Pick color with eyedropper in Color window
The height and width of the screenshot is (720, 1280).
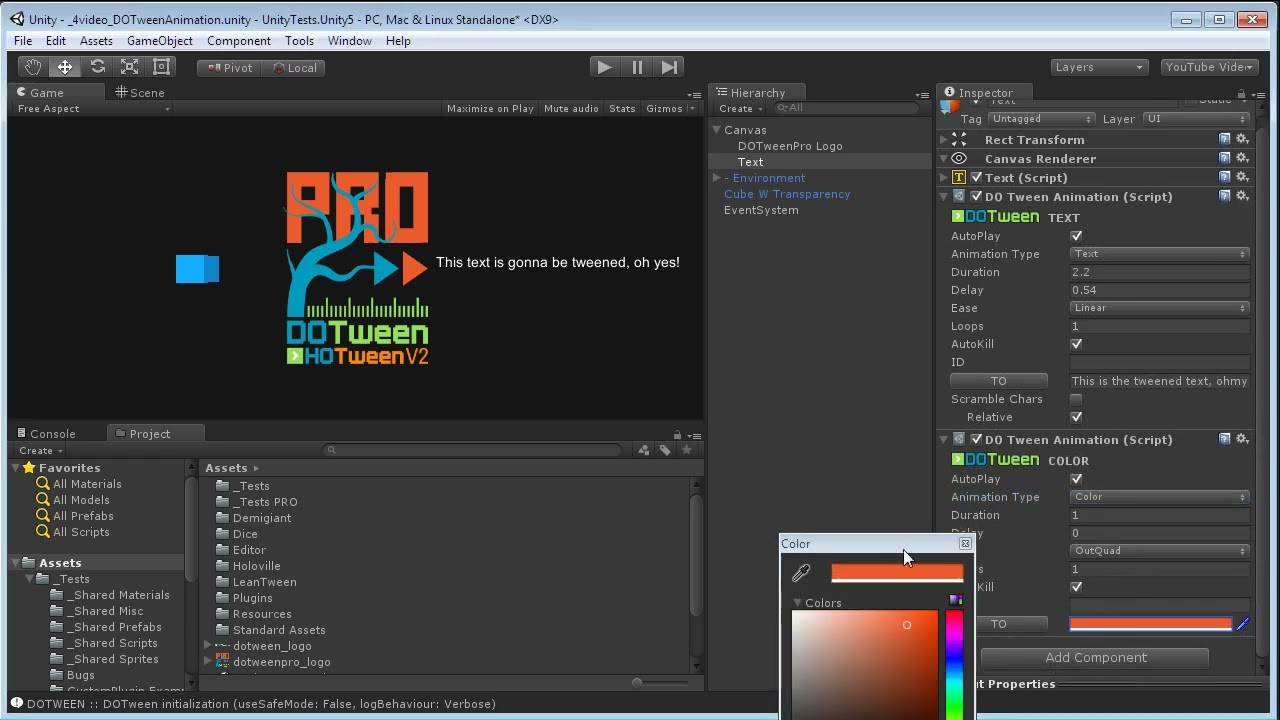tap(801, 573)
